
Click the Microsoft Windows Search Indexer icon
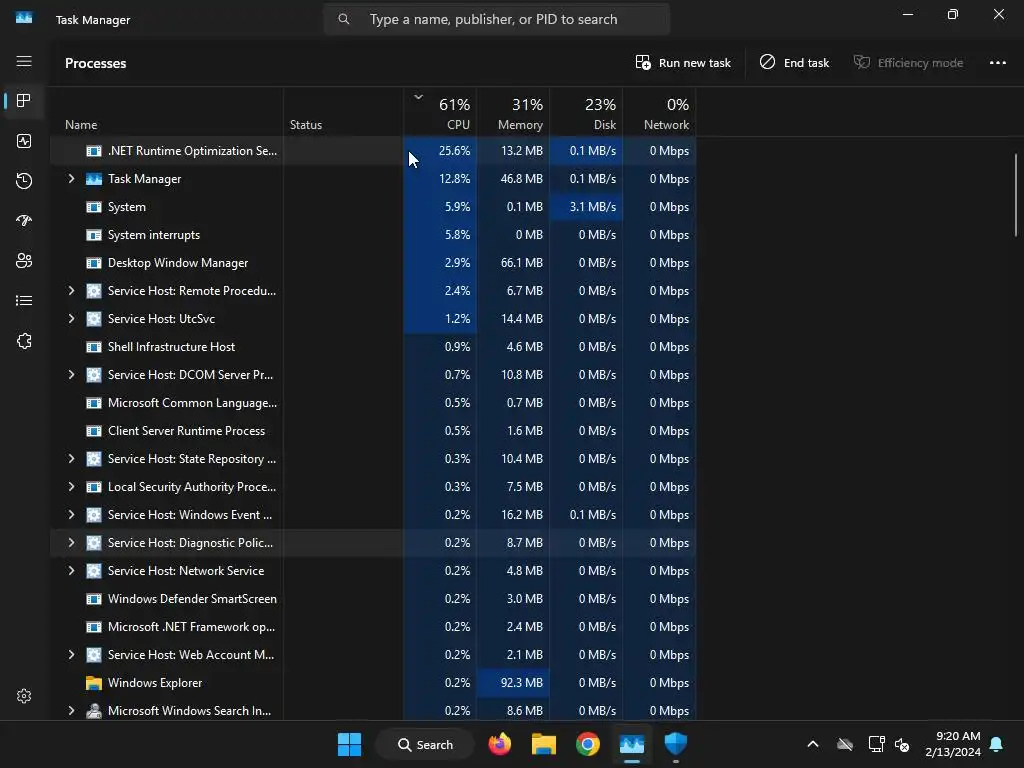[94, 711]
